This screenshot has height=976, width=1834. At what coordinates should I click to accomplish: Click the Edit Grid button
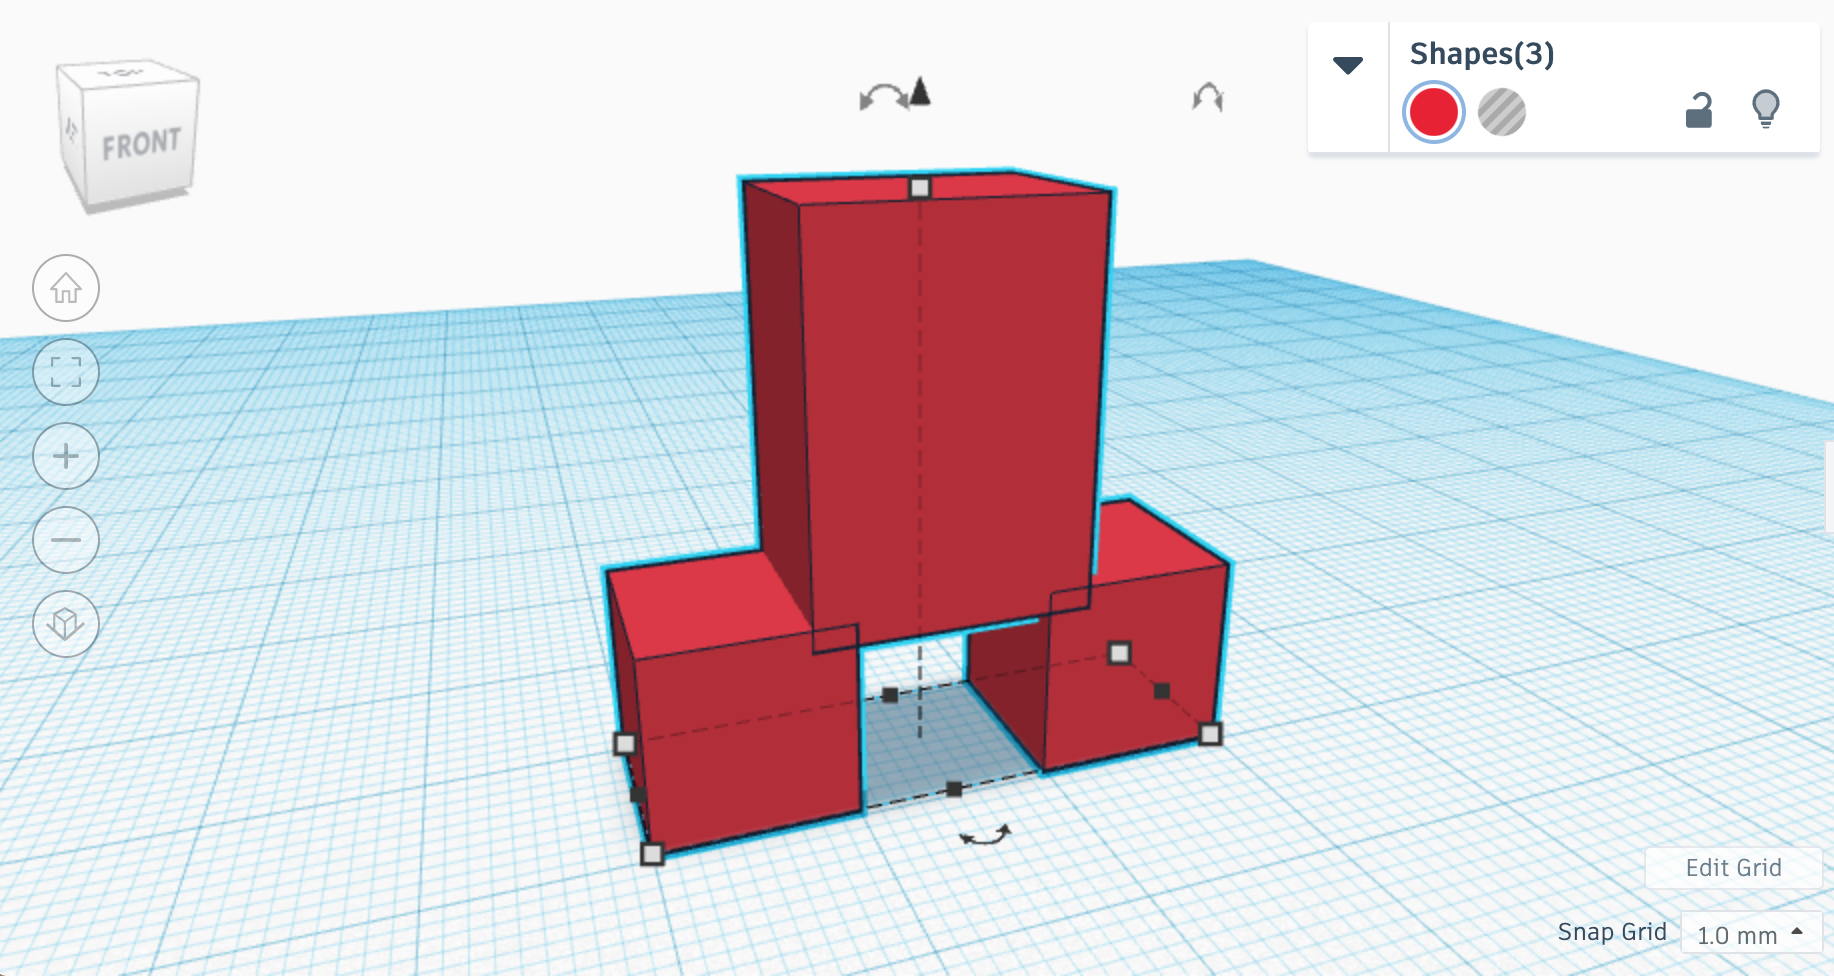click(1733, 868)
